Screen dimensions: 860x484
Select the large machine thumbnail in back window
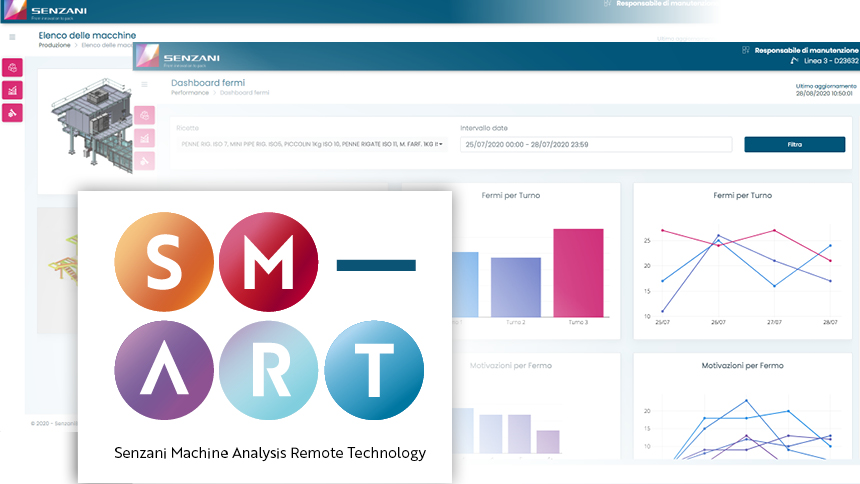pyautogui.click(x=92, y=126)
